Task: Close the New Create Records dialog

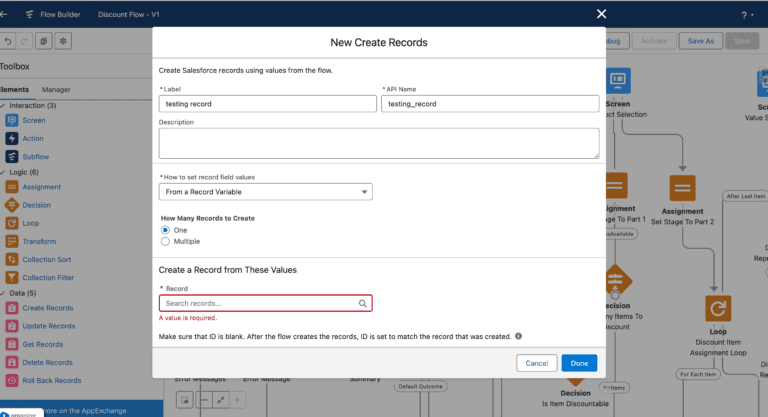Action: coord(601,14)
